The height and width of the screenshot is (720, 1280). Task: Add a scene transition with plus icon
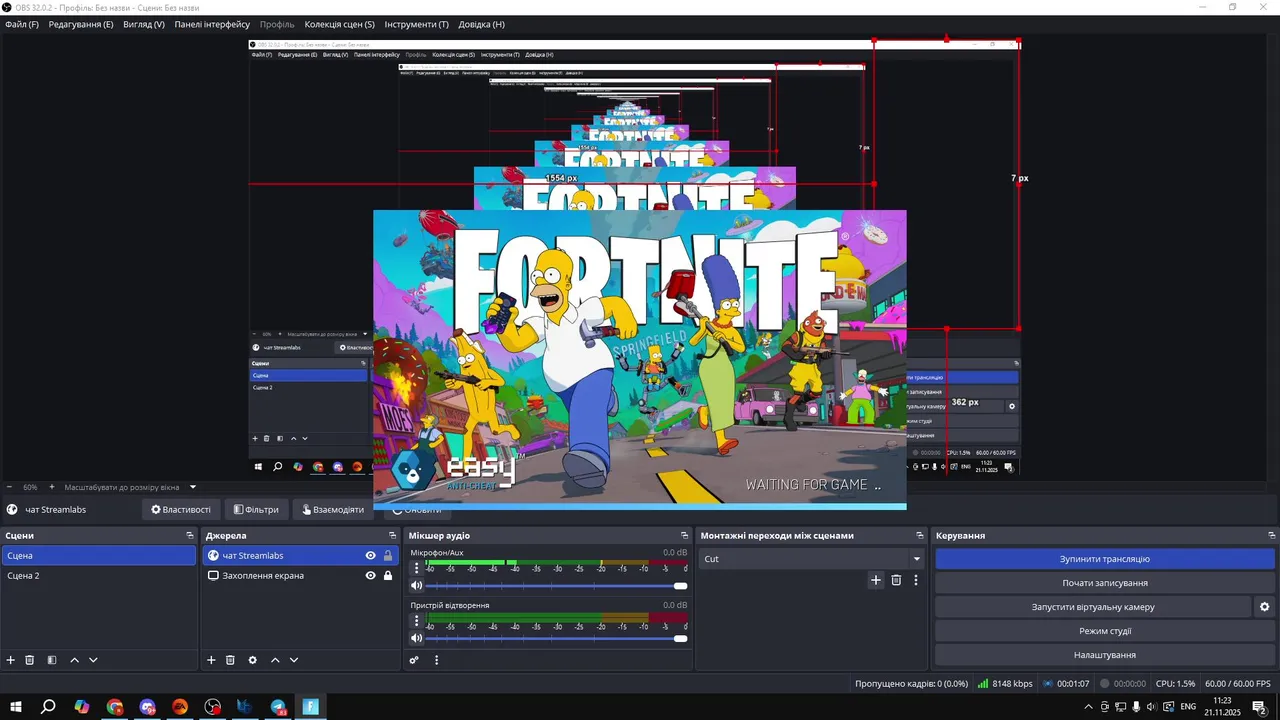click(876, 580)
